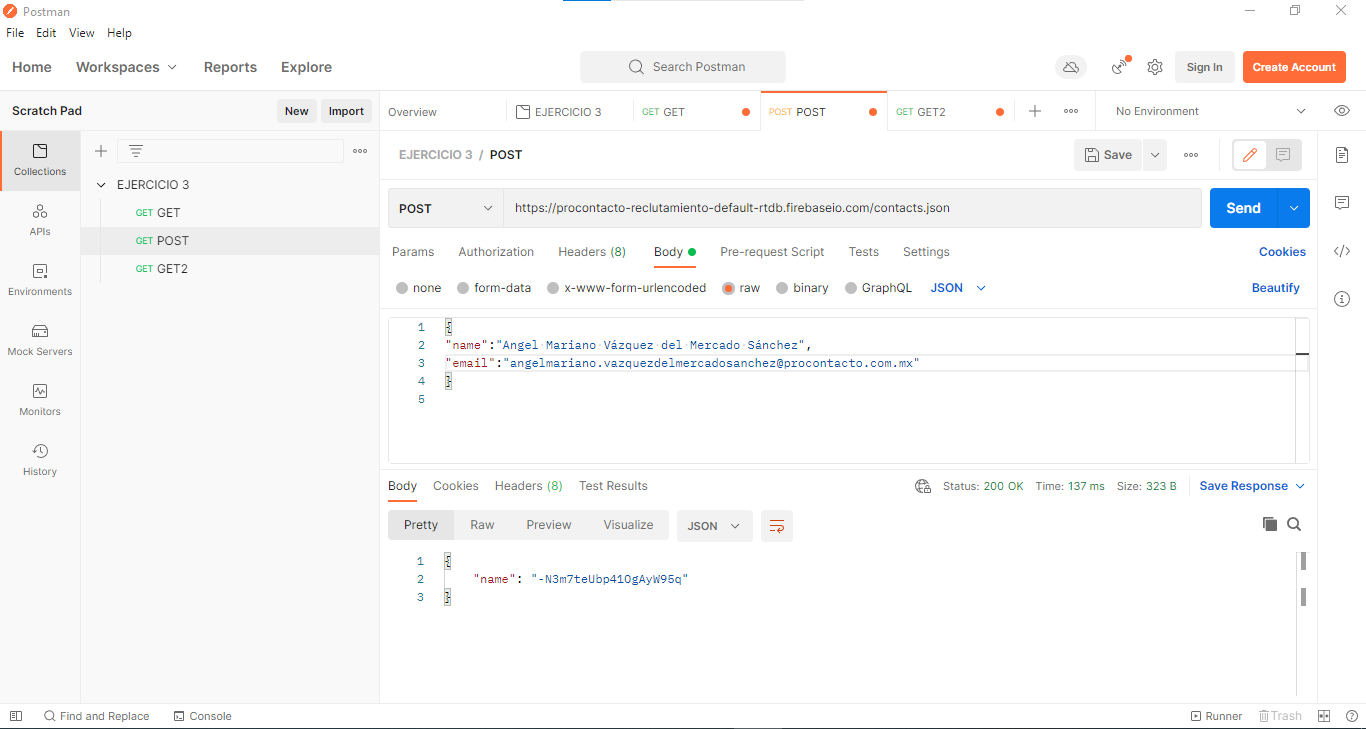Open the code snippet panel on the right

click(1342, 251)
